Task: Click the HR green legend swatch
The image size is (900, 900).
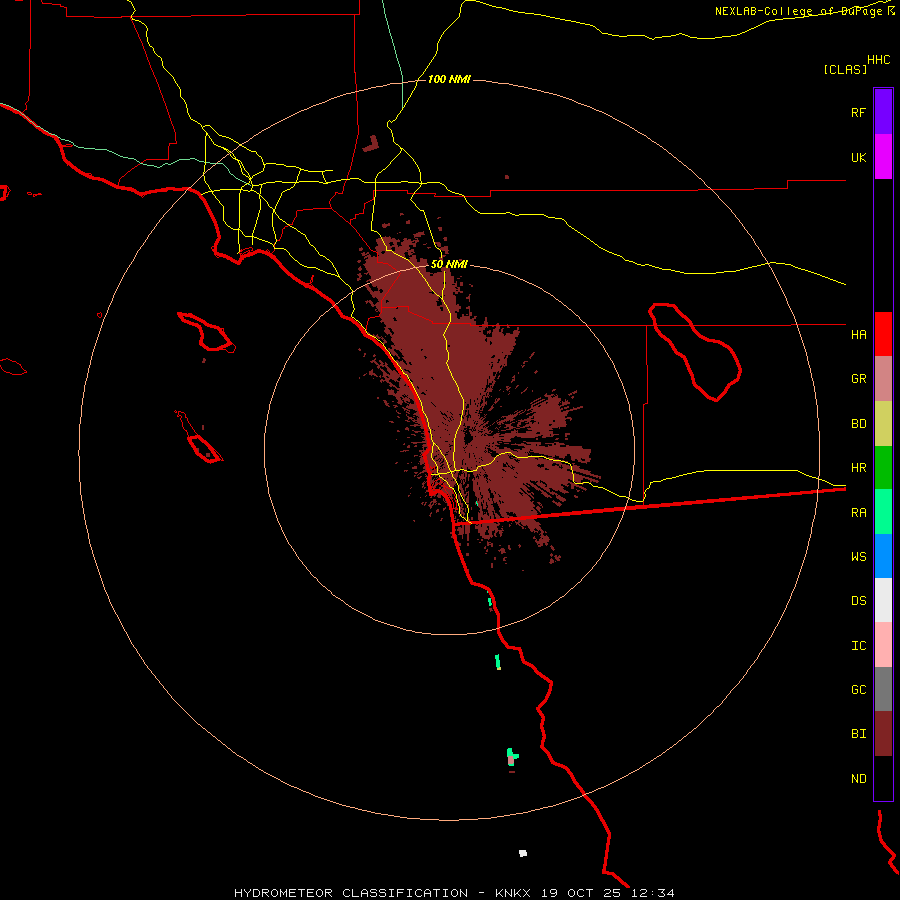Action: [883, 467]
